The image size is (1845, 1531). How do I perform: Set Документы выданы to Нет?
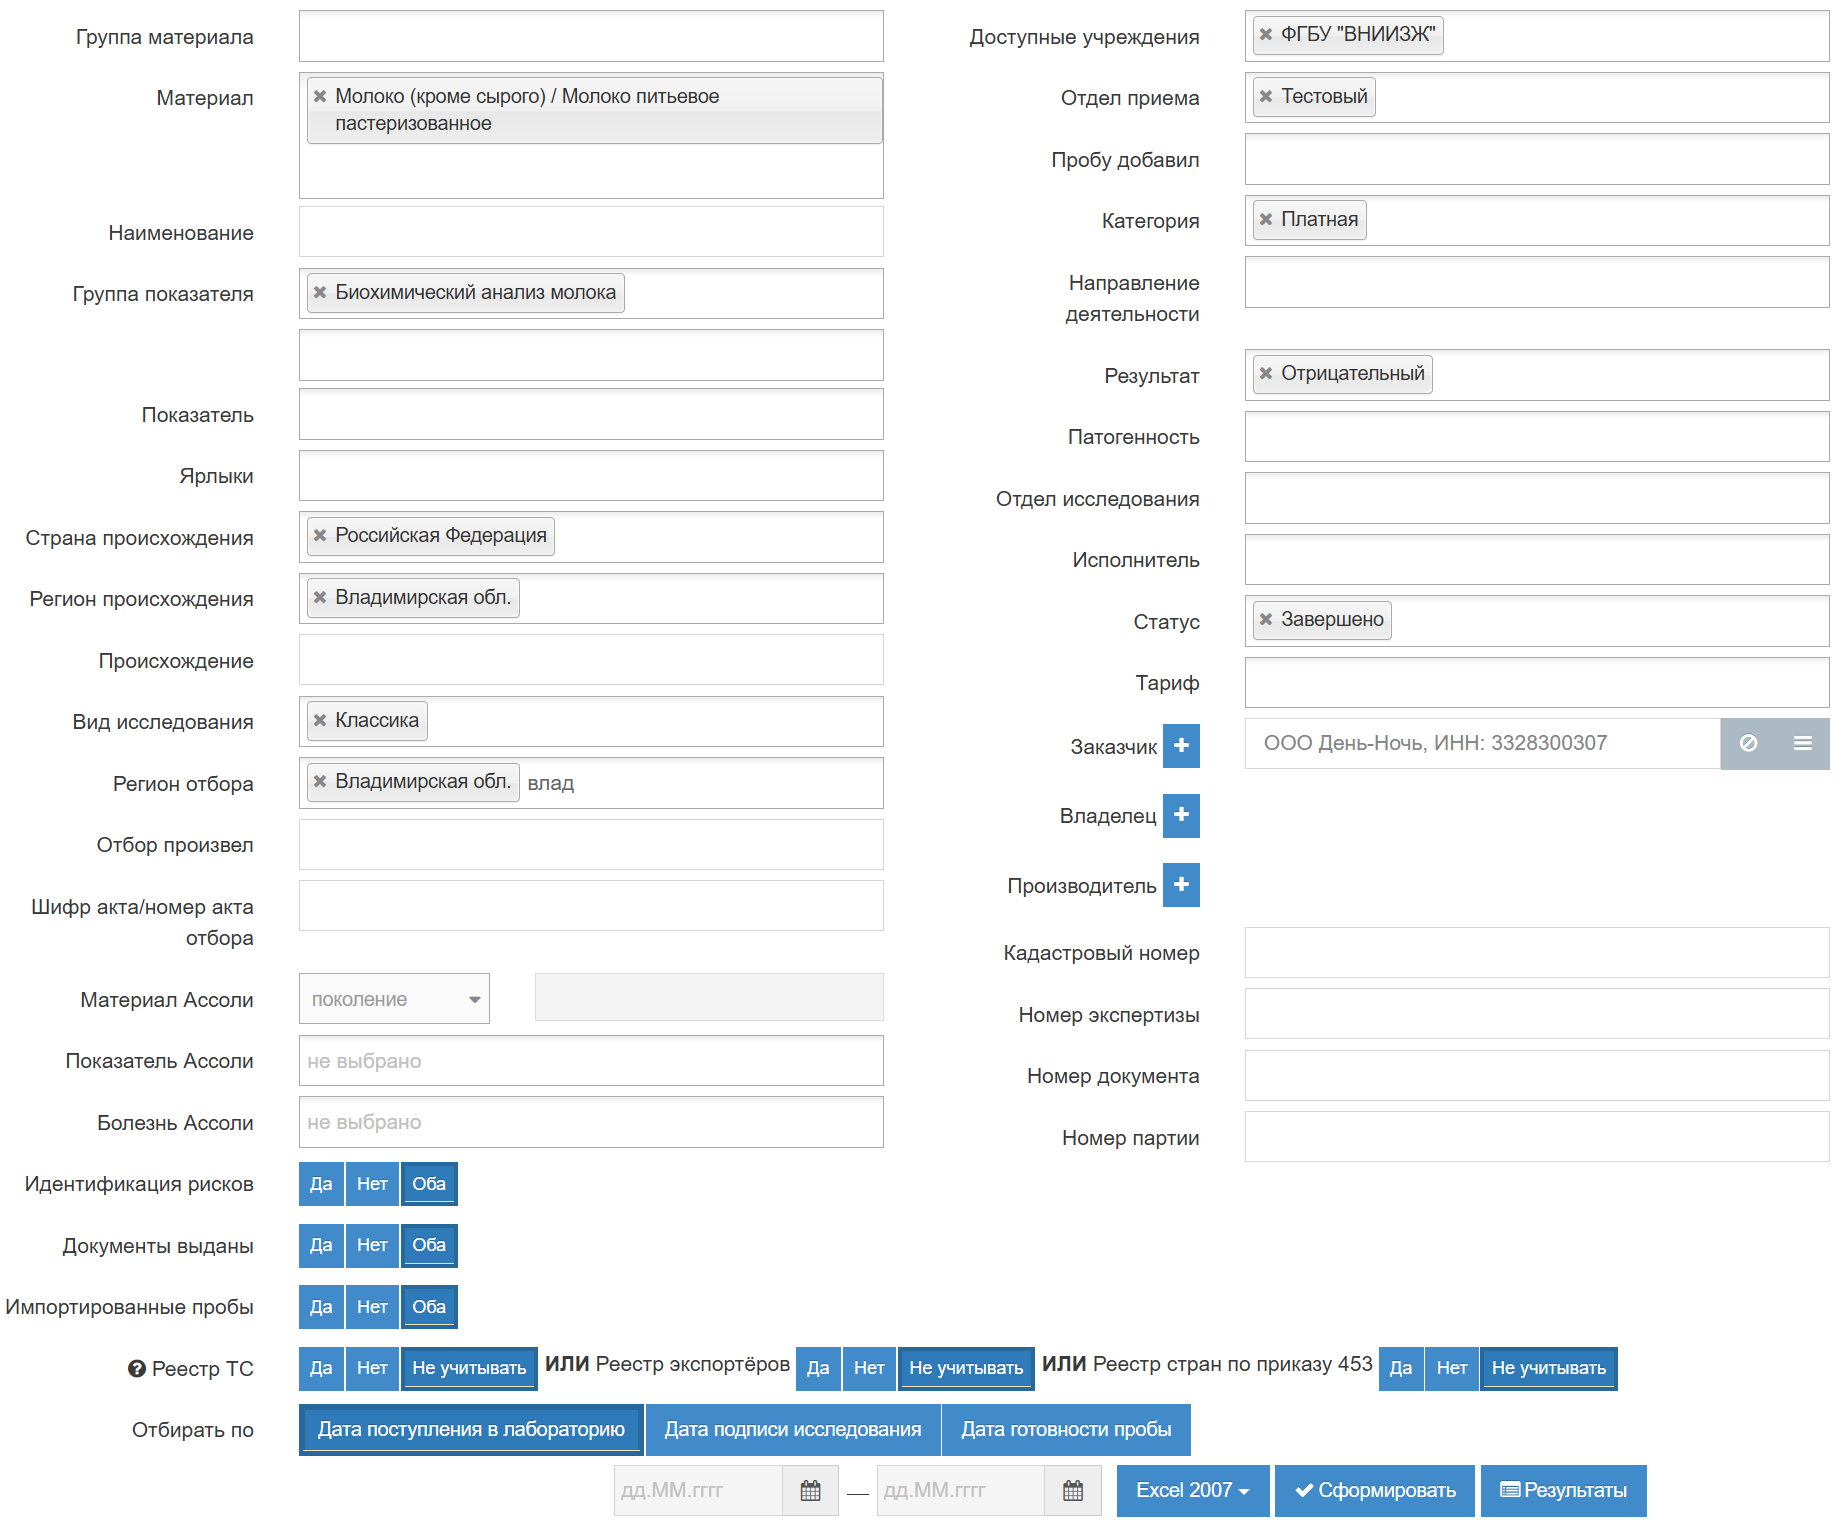point(372,1246)
